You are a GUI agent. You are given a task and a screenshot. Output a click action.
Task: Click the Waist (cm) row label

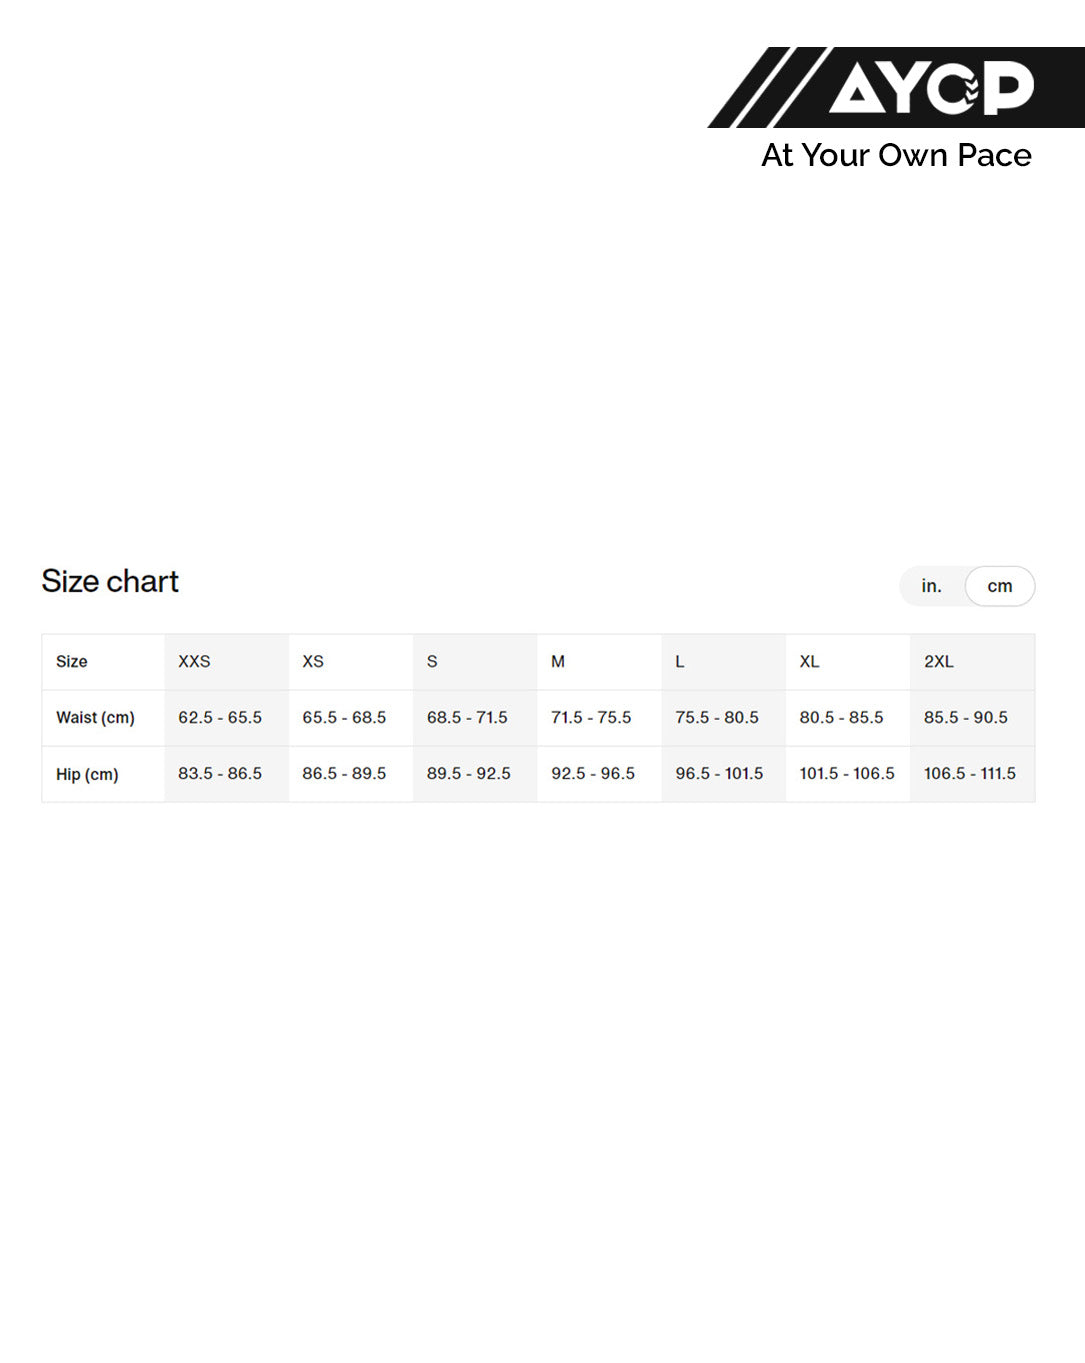tap(95, 718)
